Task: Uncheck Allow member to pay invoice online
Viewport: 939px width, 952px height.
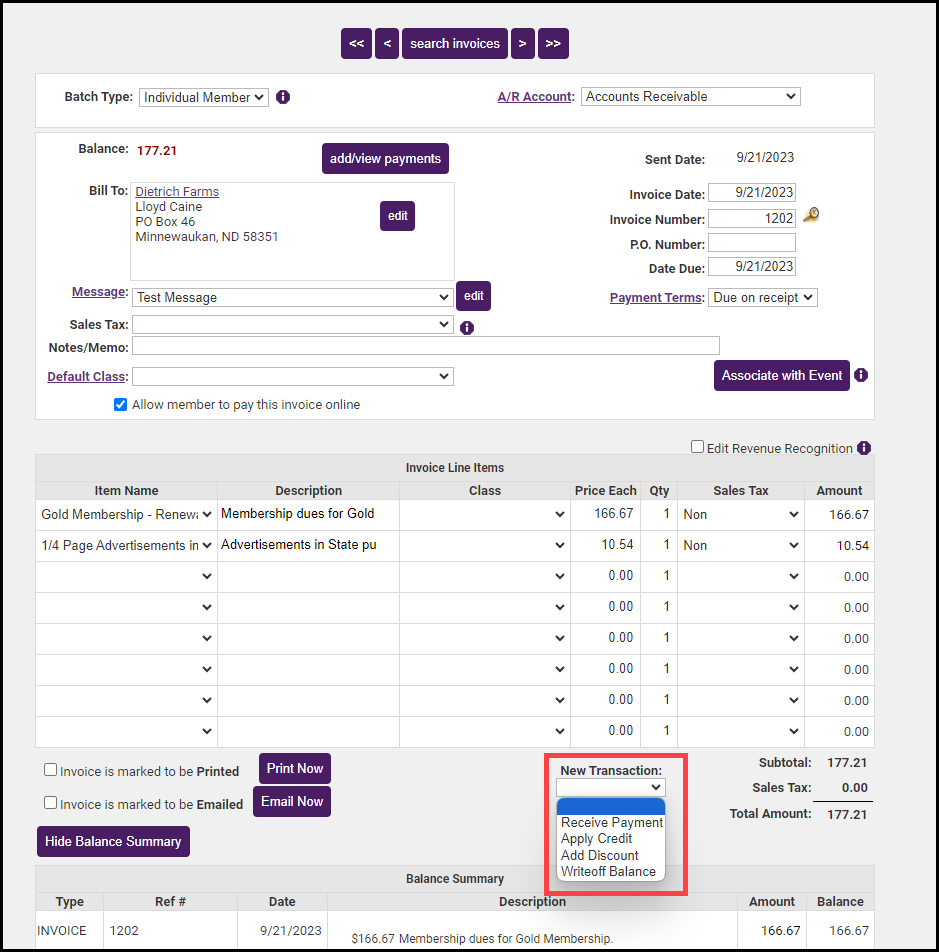Action: tap(121, 405)
